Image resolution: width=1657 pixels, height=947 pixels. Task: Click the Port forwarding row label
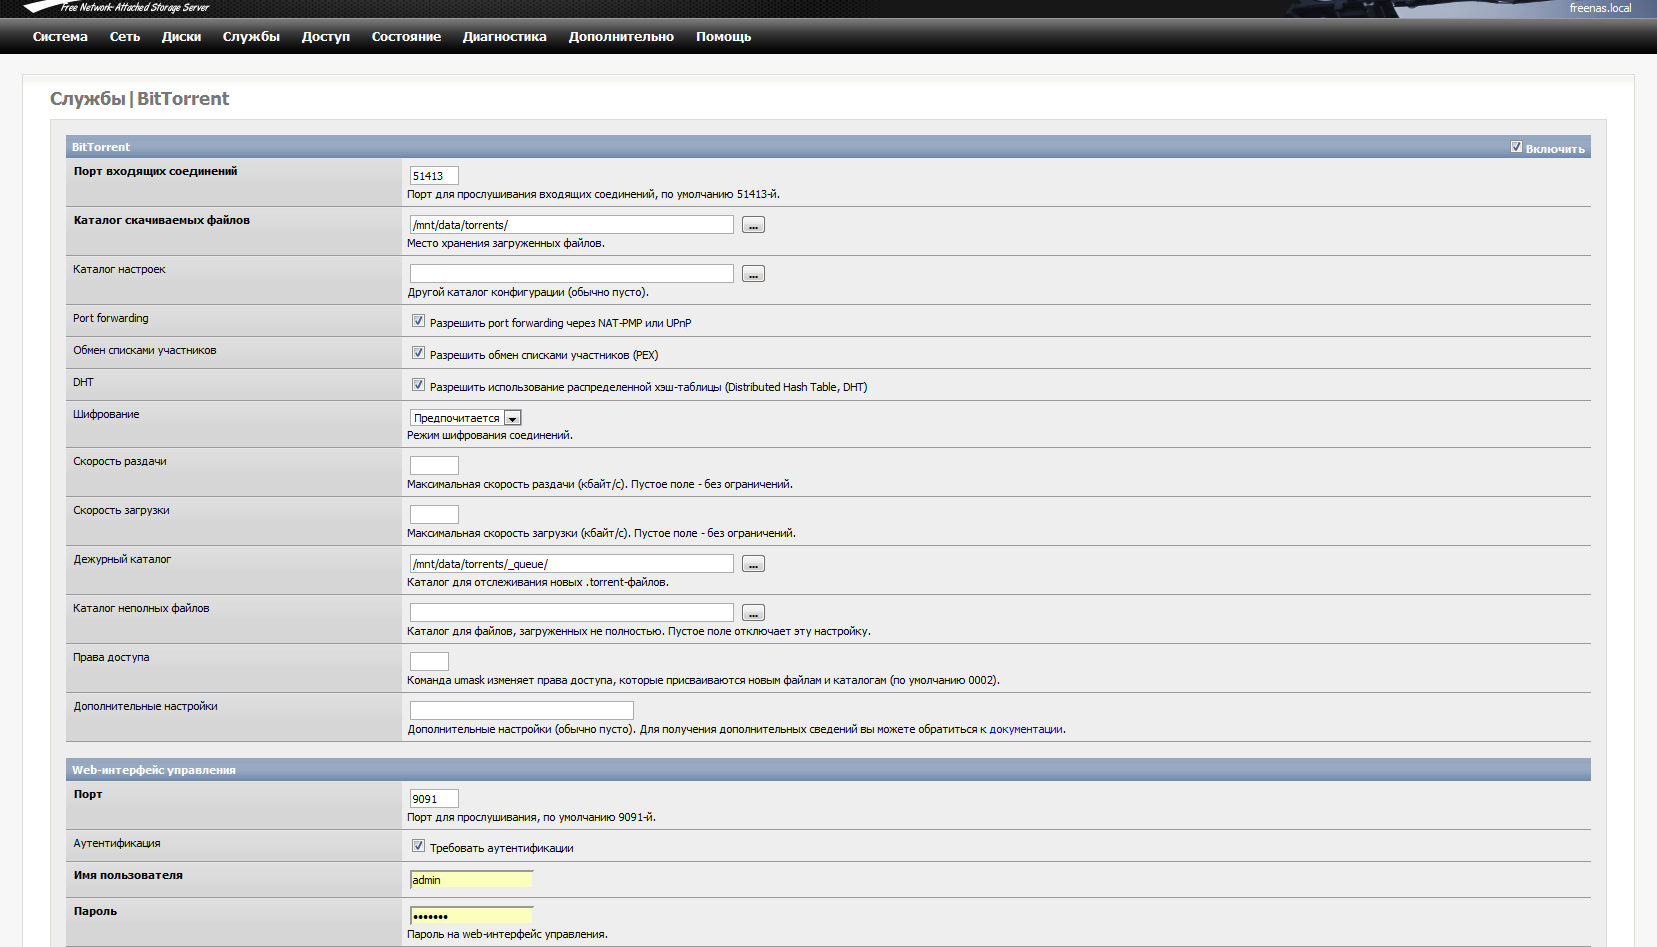(x=110, y=318)
